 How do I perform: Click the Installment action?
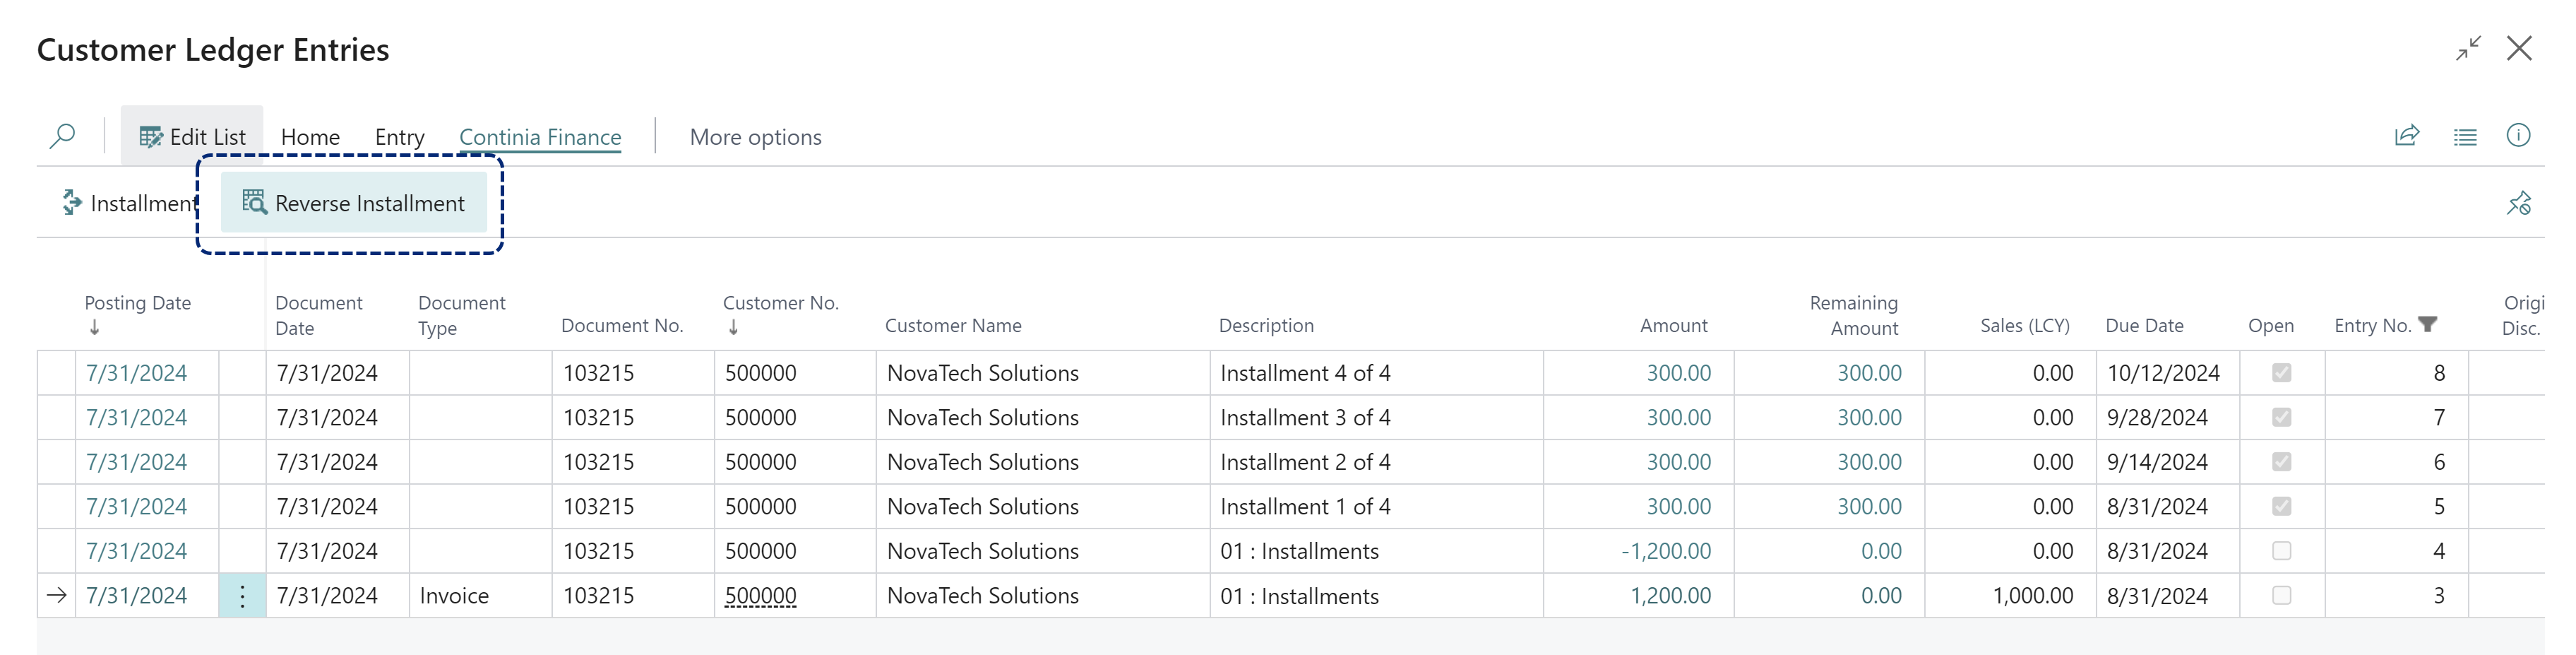(129, 203)
